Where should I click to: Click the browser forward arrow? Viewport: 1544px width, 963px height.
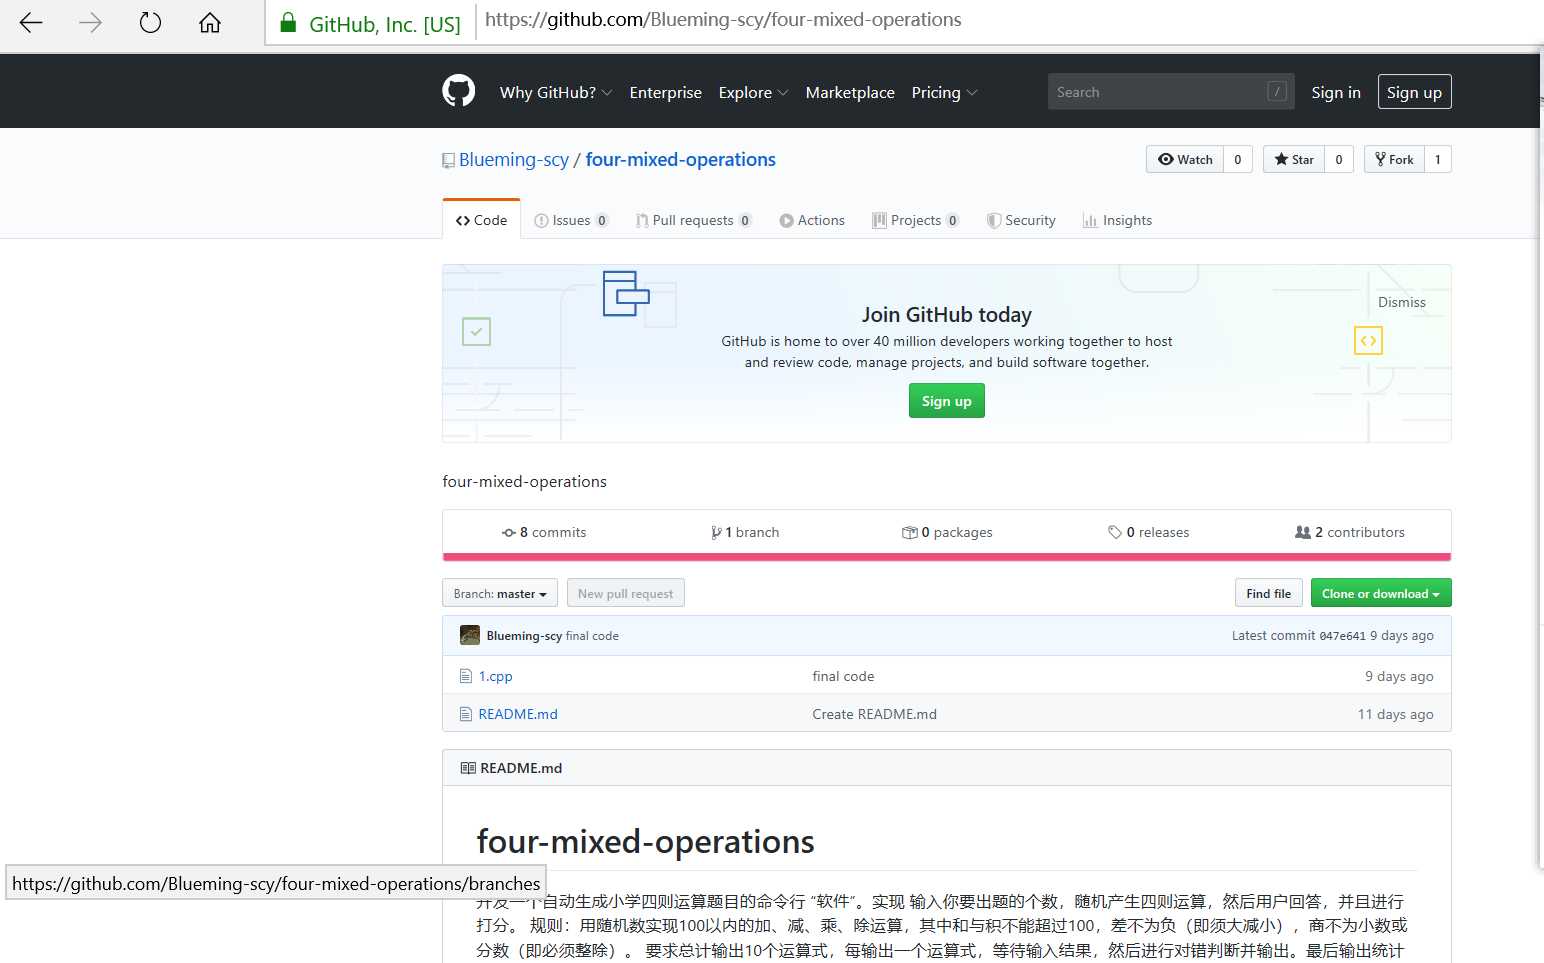point(90,22)
